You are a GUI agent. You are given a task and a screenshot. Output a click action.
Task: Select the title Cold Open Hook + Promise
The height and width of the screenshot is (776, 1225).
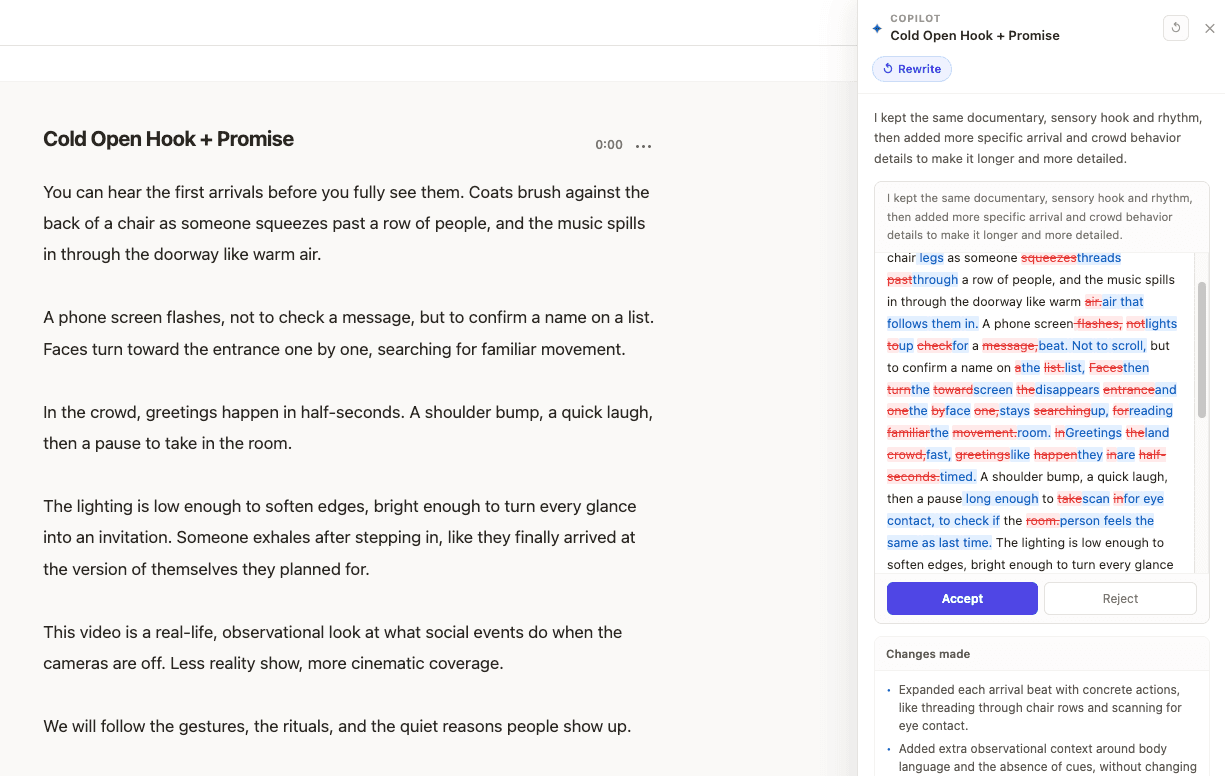coord(168,139)
